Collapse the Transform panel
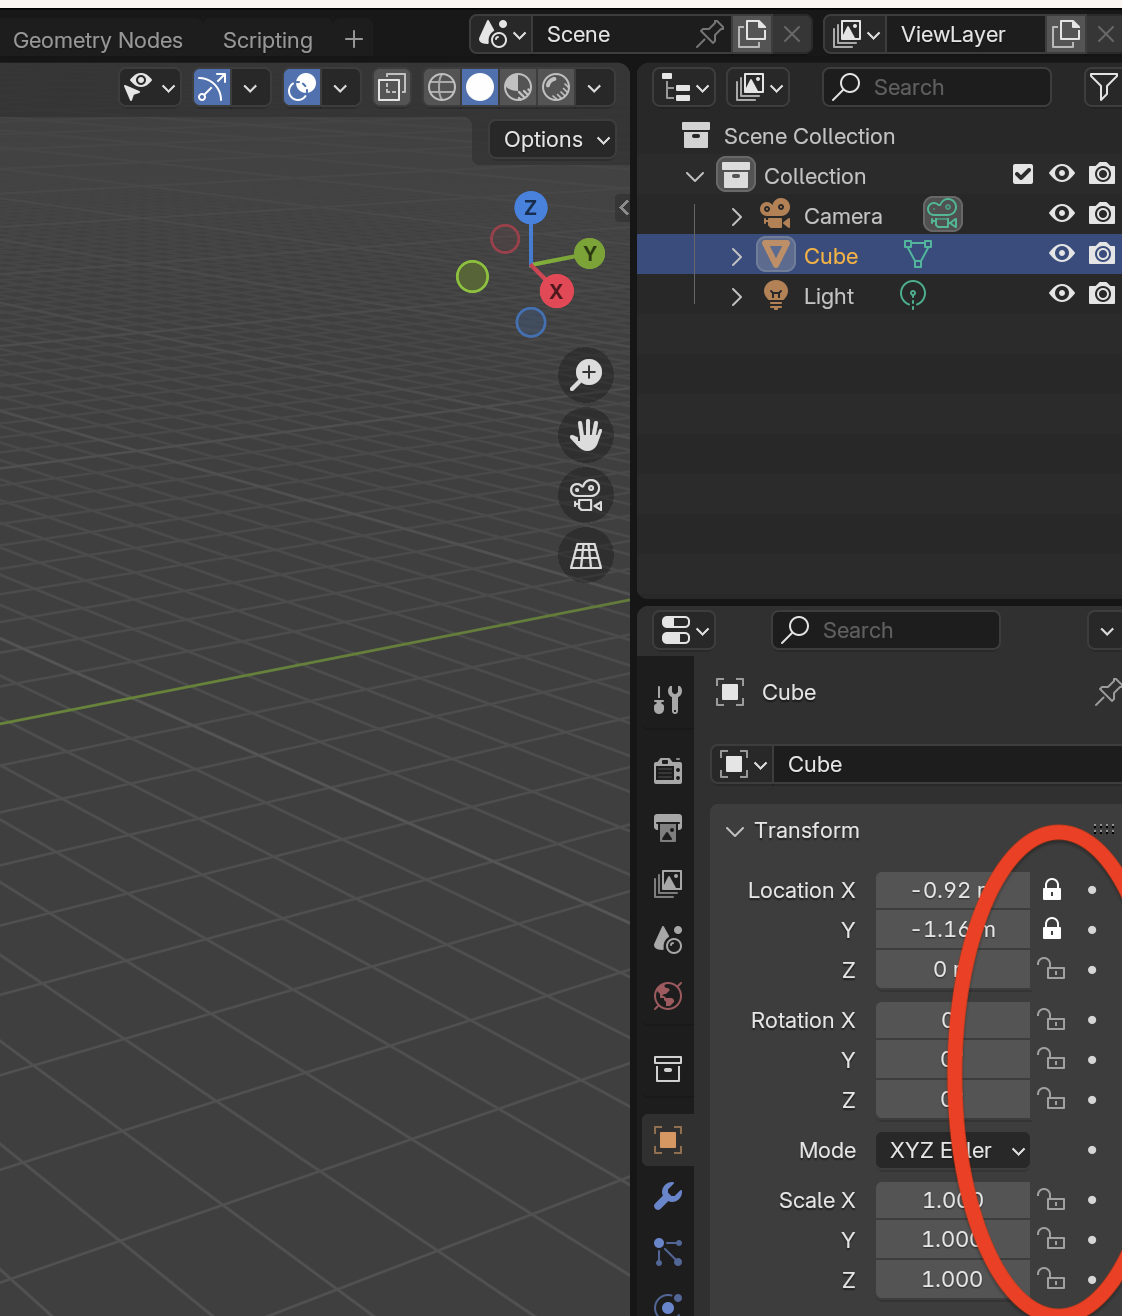Screen dimensions: 1122x1316 (x=735, y=831)
